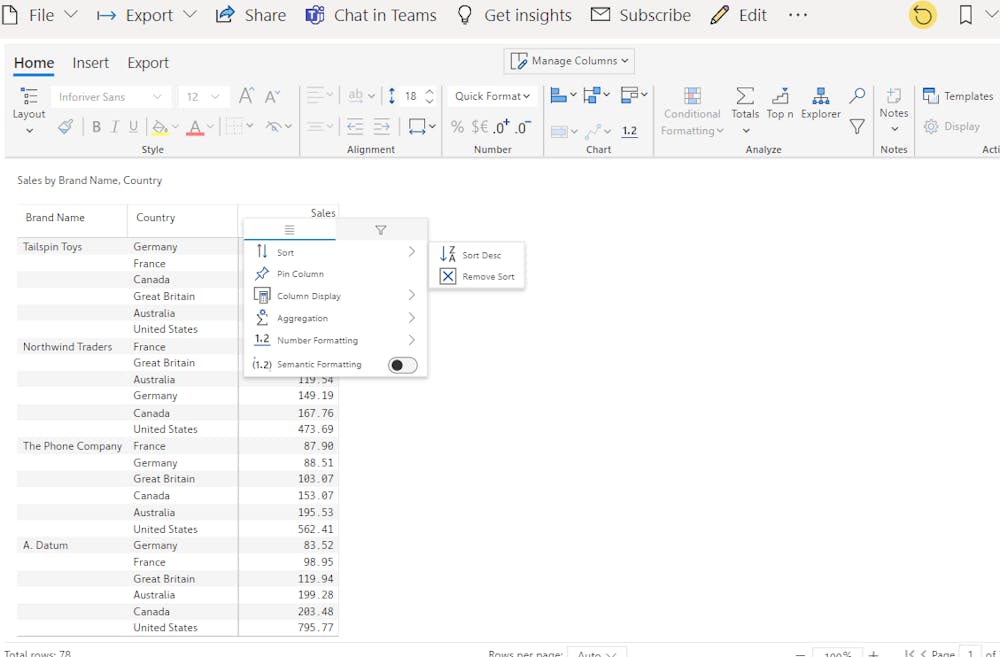Decrease decimal places
Viewport: 1000px width, 657px height.
(x=522, y=127)
